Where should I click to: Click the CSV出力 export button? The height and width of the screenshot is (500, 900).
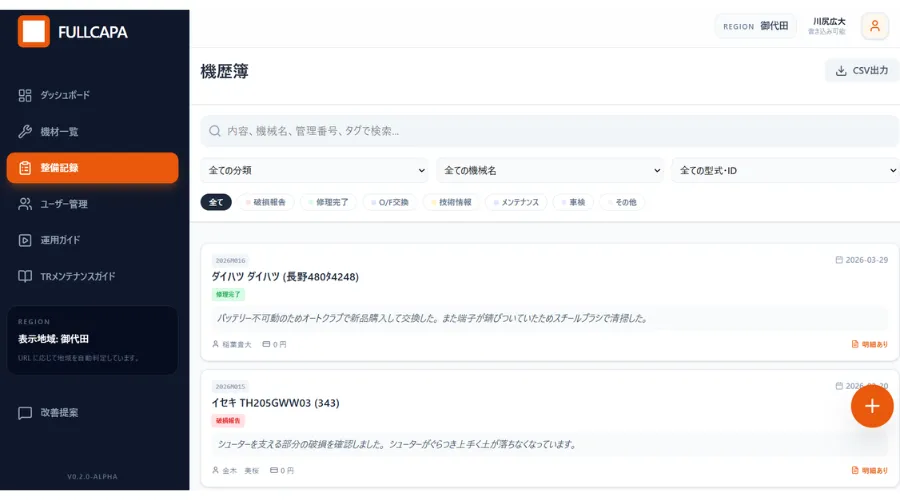coord(861,70)
